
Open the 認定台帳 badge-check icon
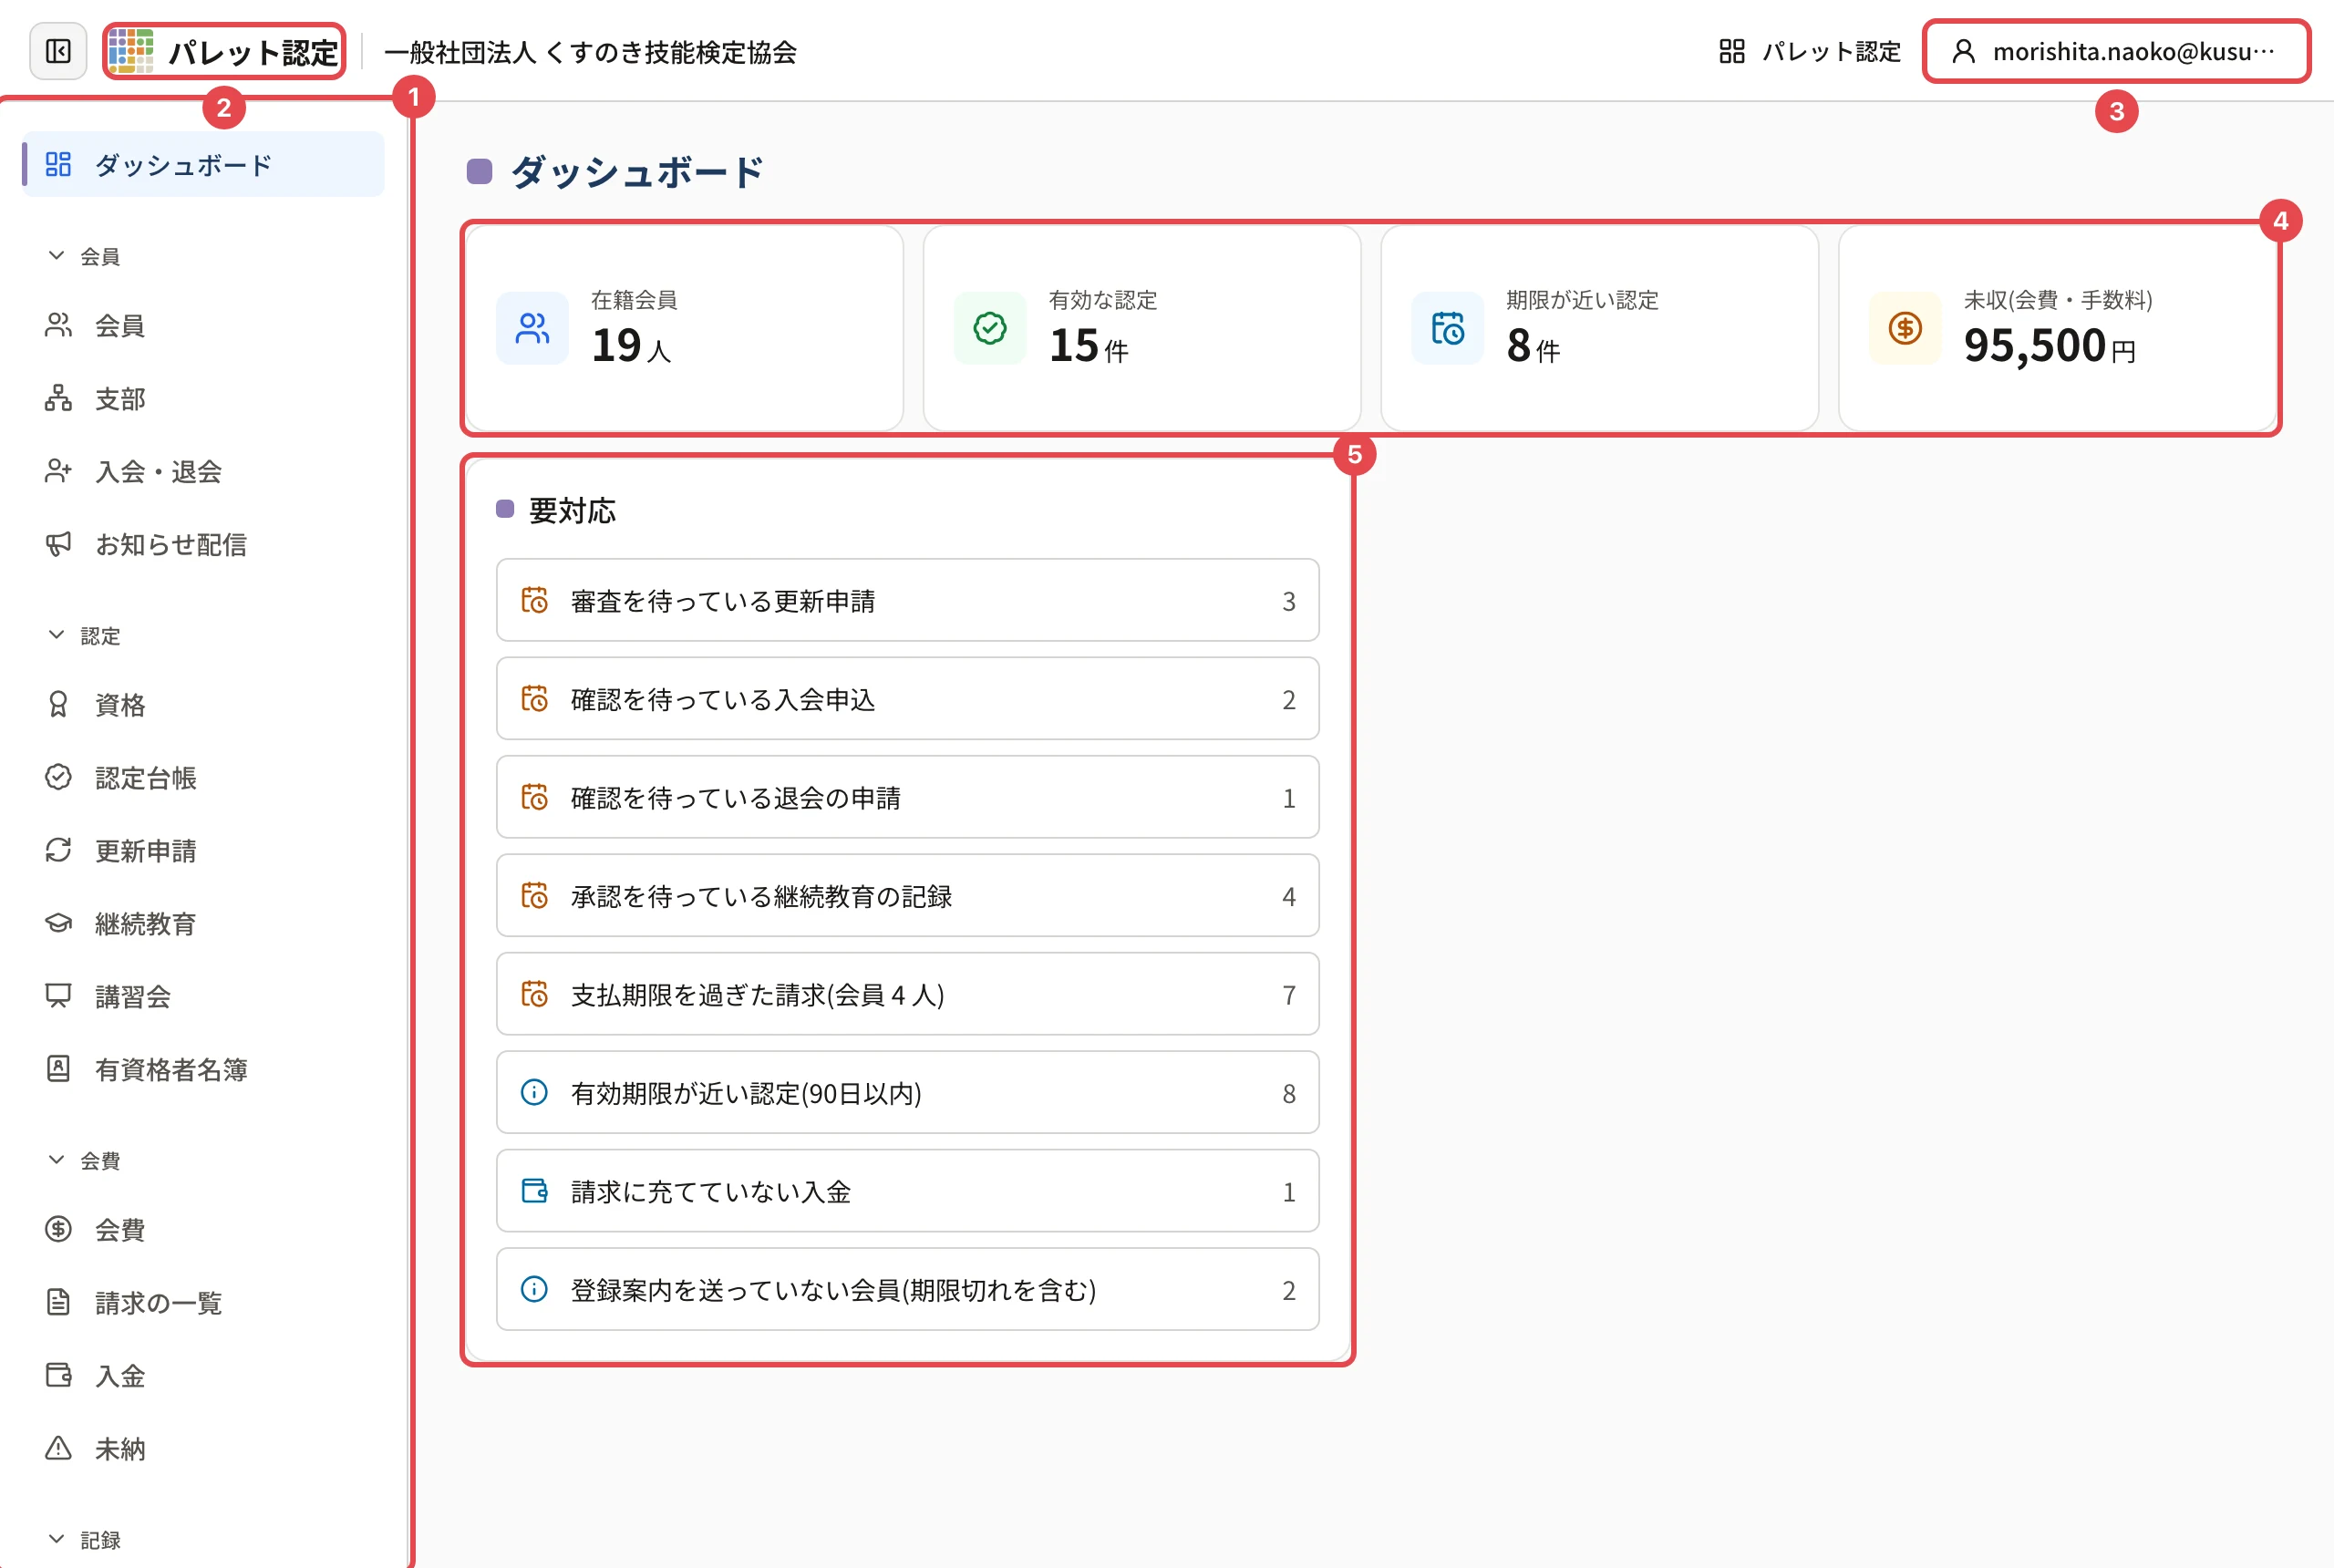(58, 777)
